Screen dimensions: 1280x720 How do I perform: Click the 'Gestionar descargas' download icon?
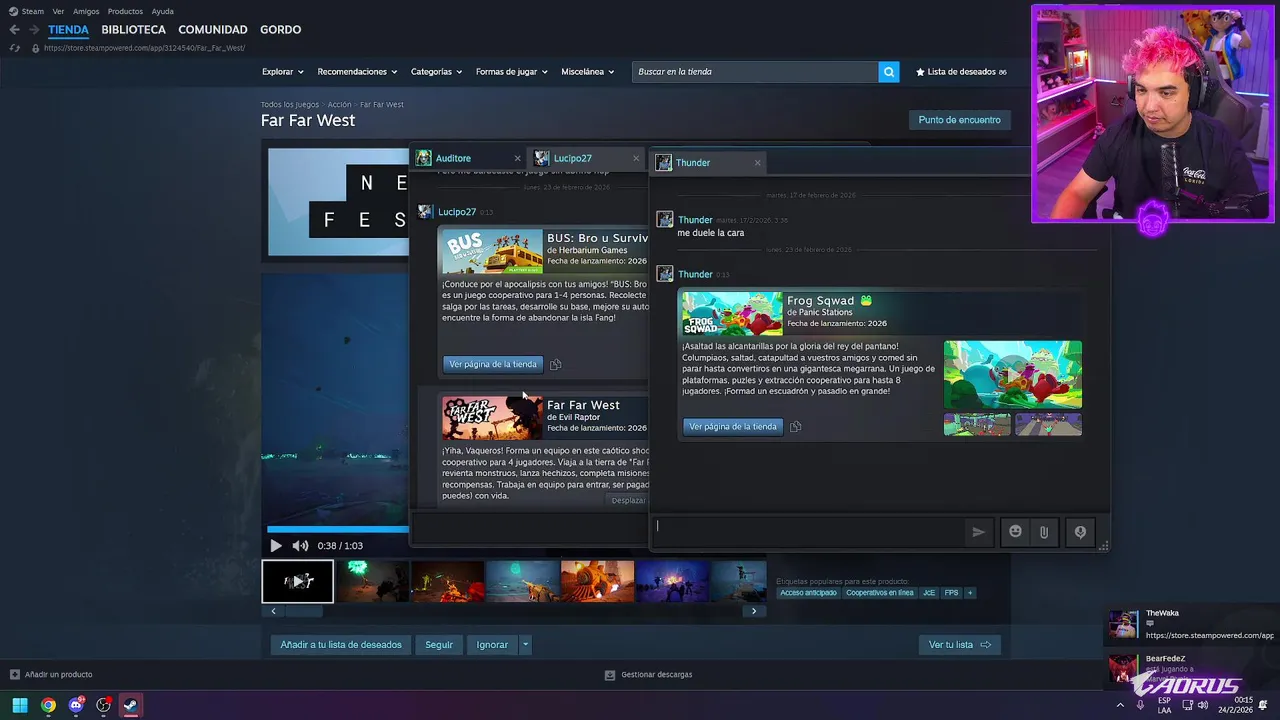tap(610, 675)
